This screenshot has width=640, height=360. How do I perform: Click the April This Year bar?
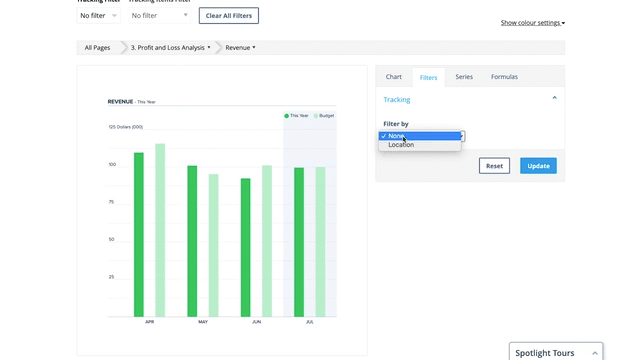pyautogui.click(x=139, y=235)
